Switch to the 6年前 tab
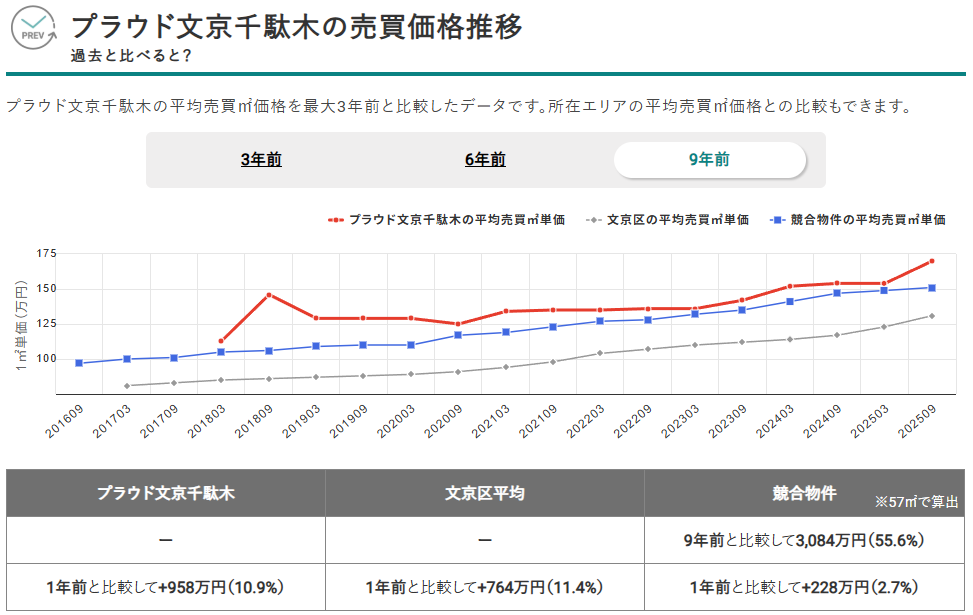This screenshot has width=973, height=615. (x=485, y=160)
